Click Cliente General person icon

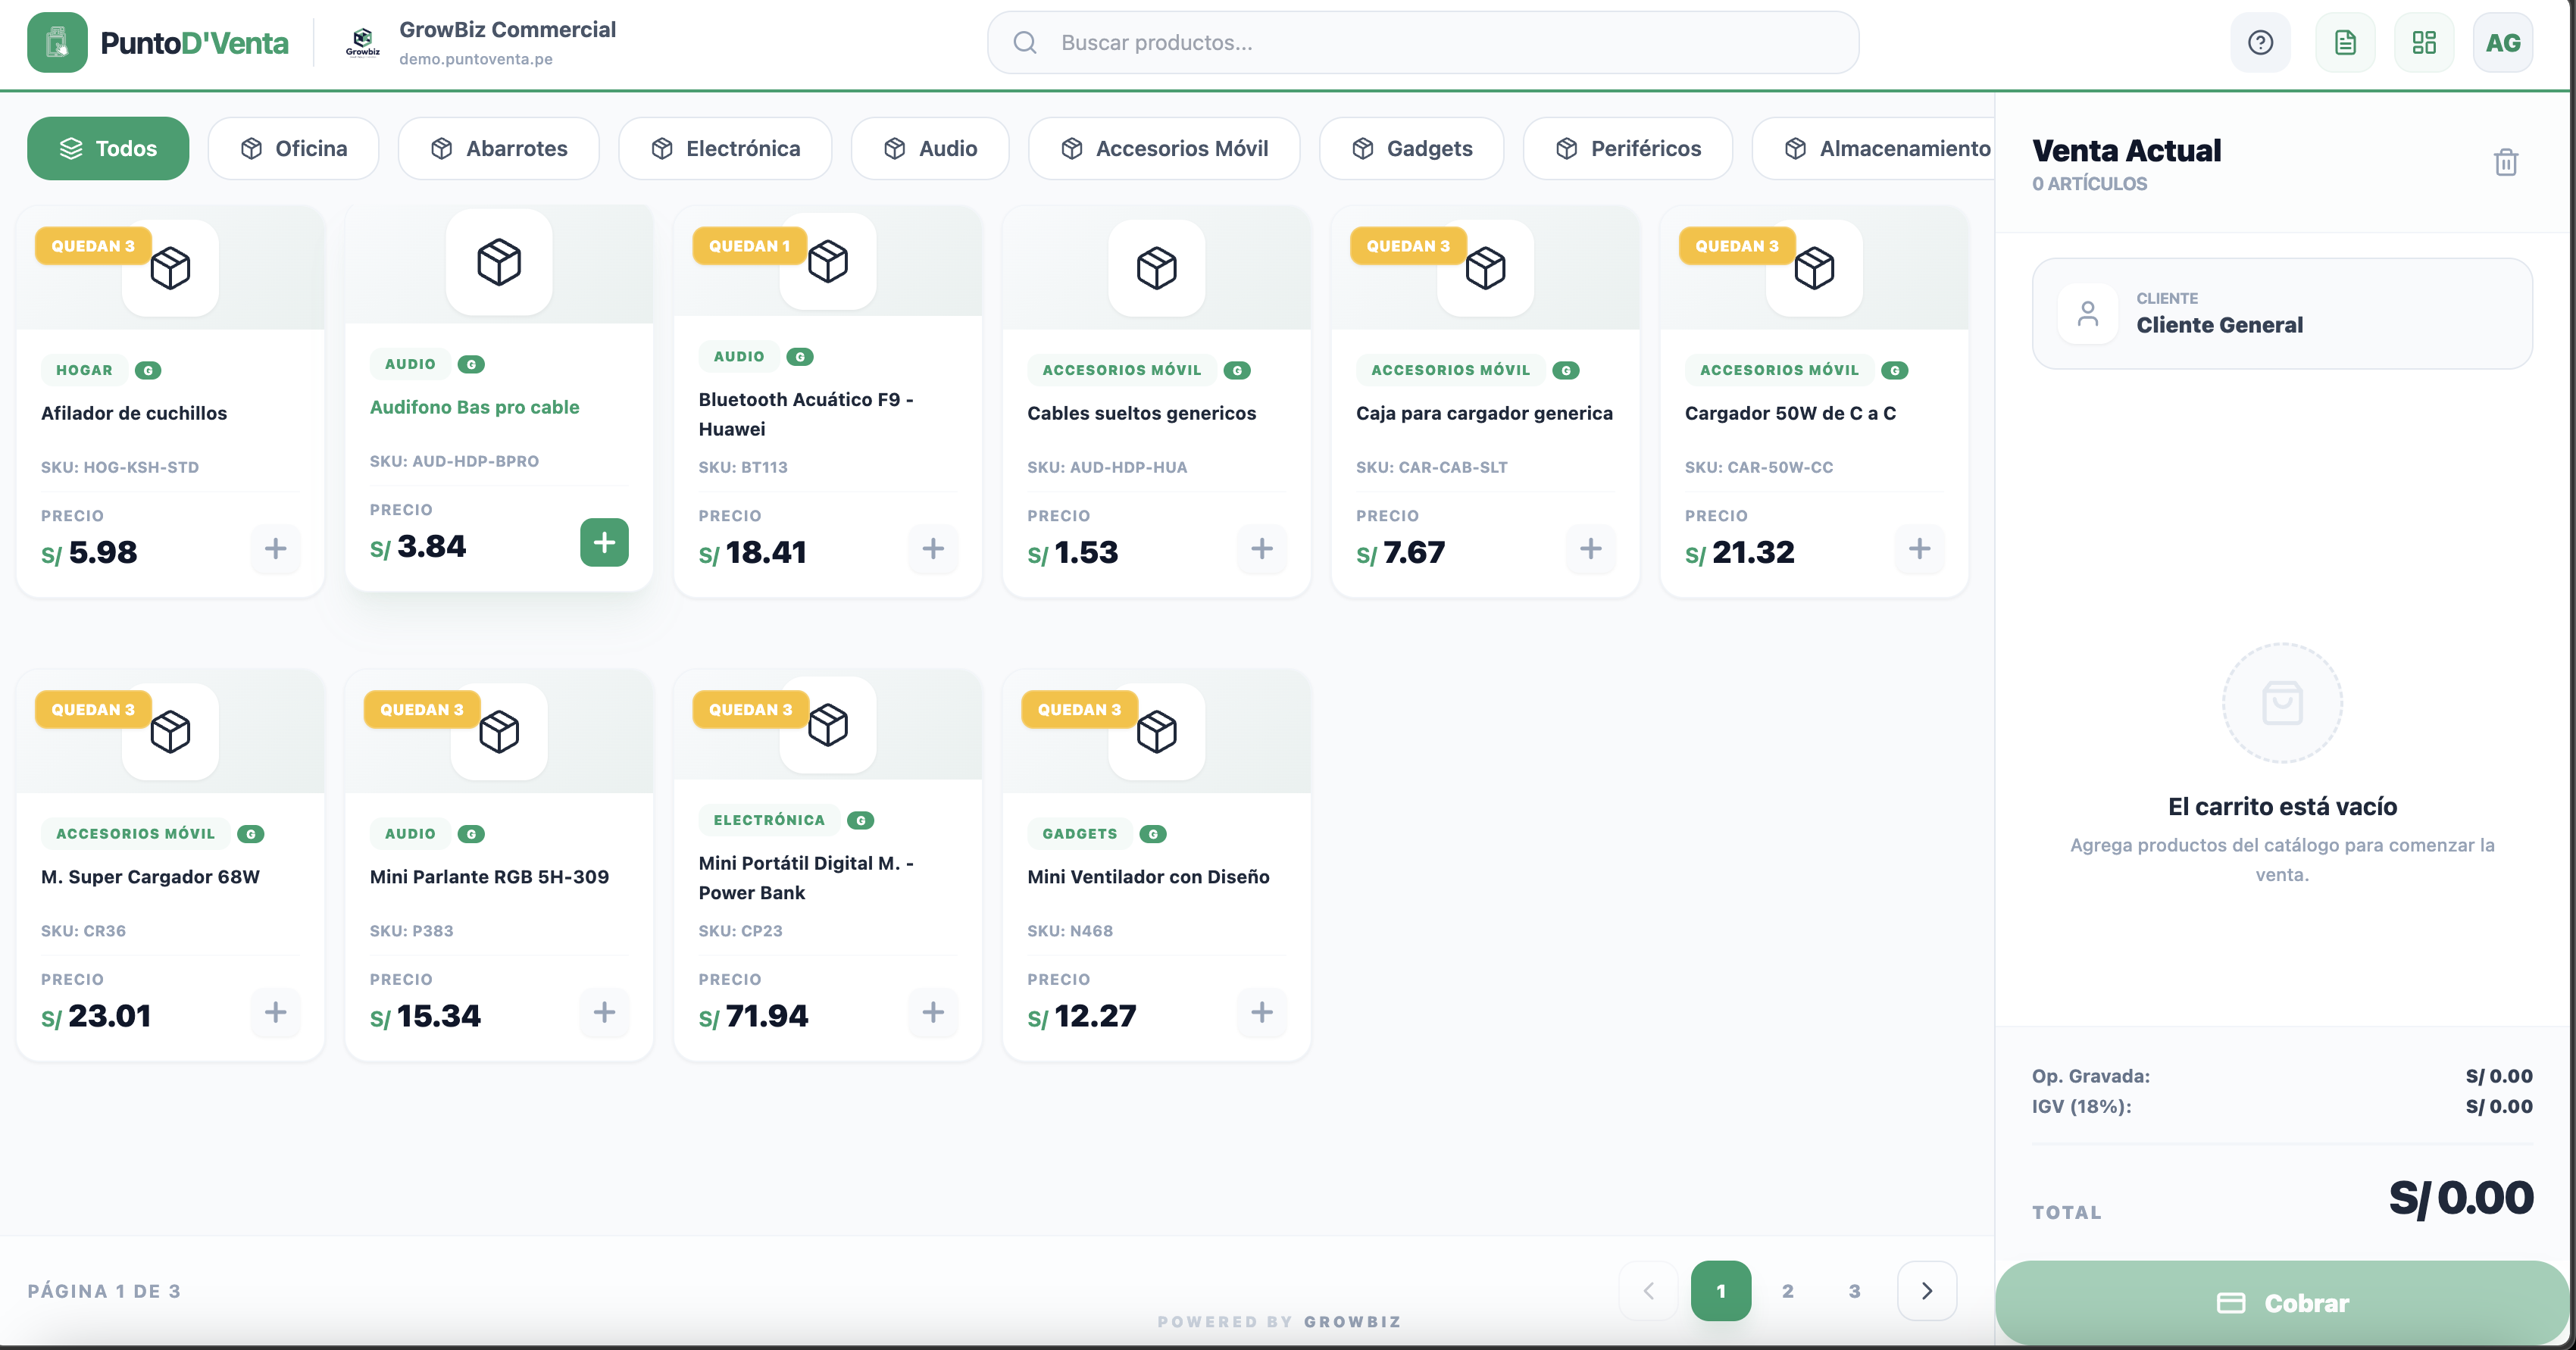[2088, 314]
